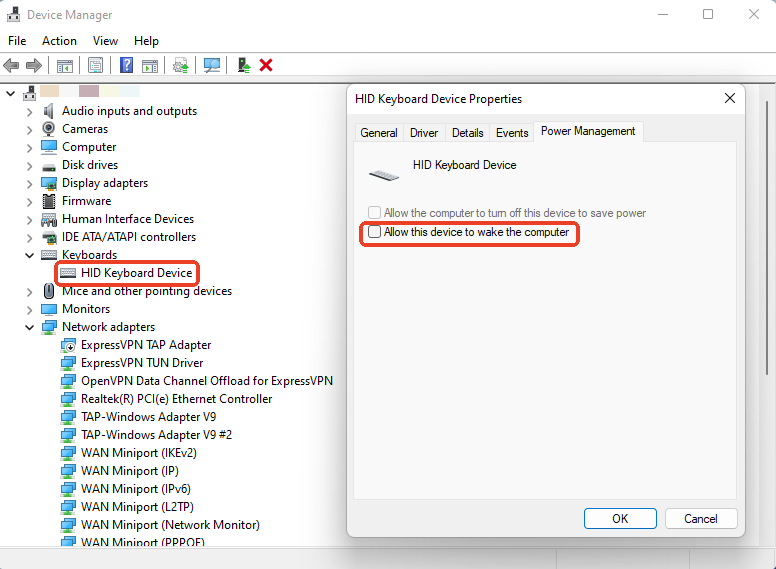Click the Back arrow toolbar icon

click(x=11, y=65)
